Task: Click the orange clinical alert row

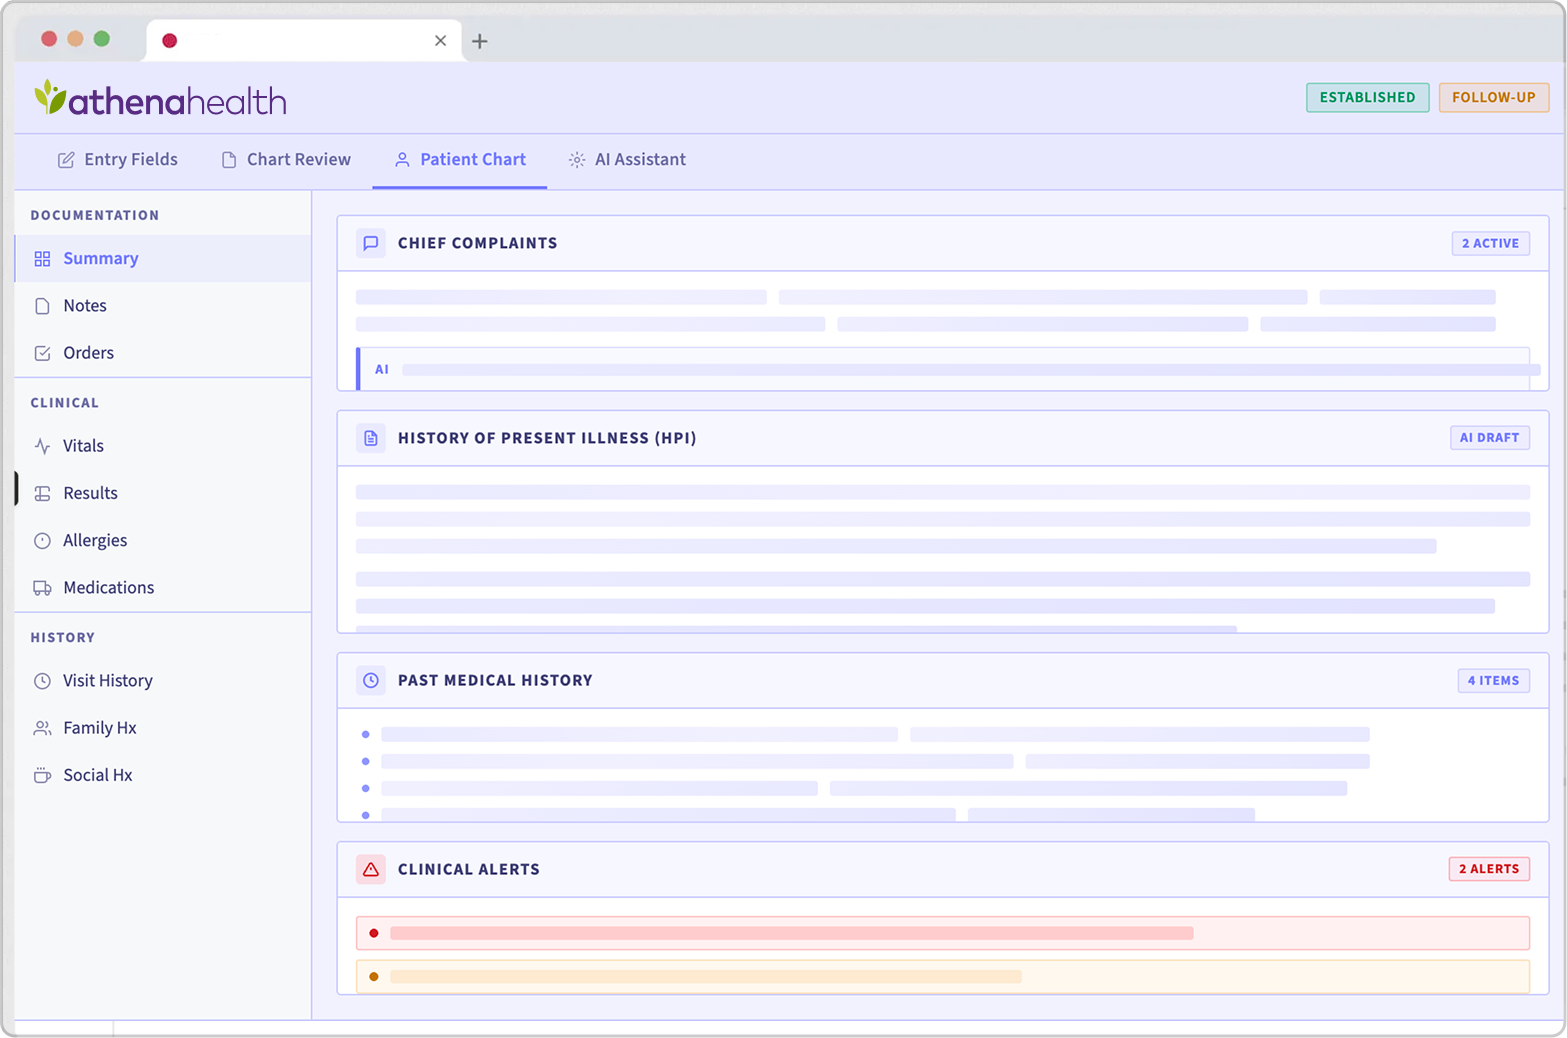Action: pos(943,976)
